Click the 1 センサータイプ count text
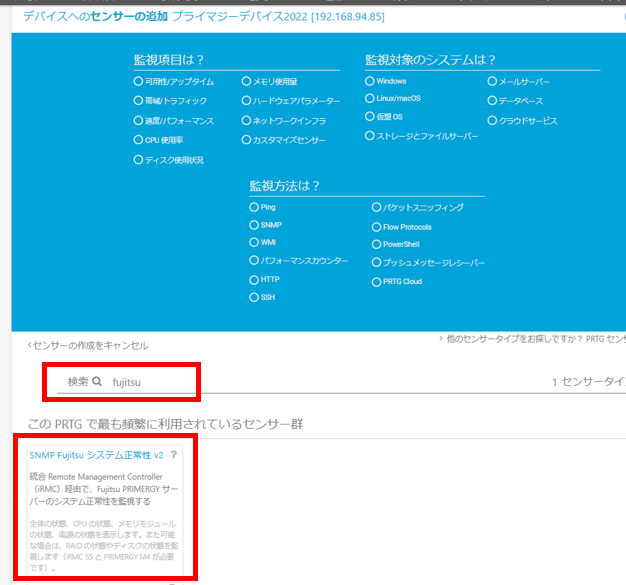The height and width of the screenshot is (585, 626). [x=589, y=382]
